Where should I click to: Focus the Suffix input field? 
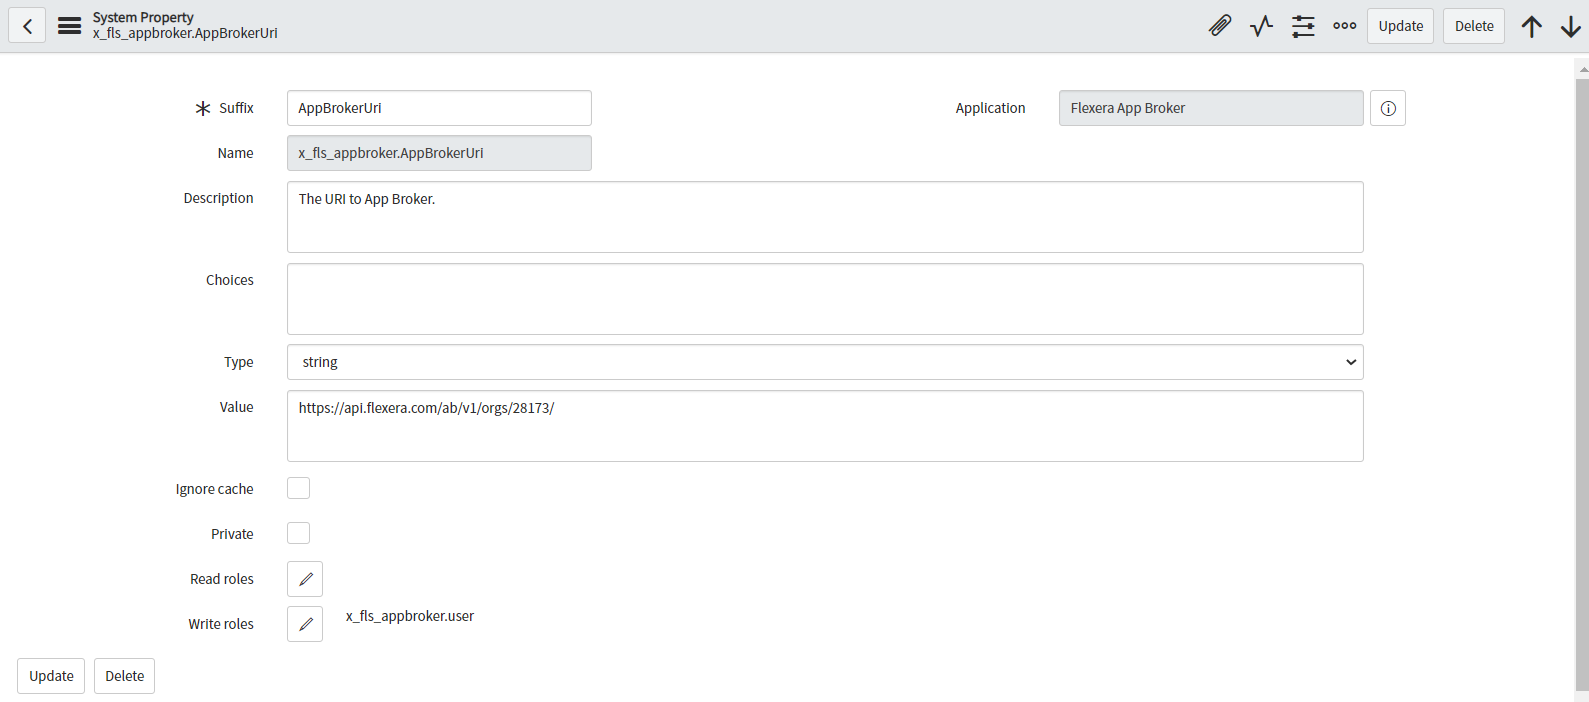pos(439,108)
